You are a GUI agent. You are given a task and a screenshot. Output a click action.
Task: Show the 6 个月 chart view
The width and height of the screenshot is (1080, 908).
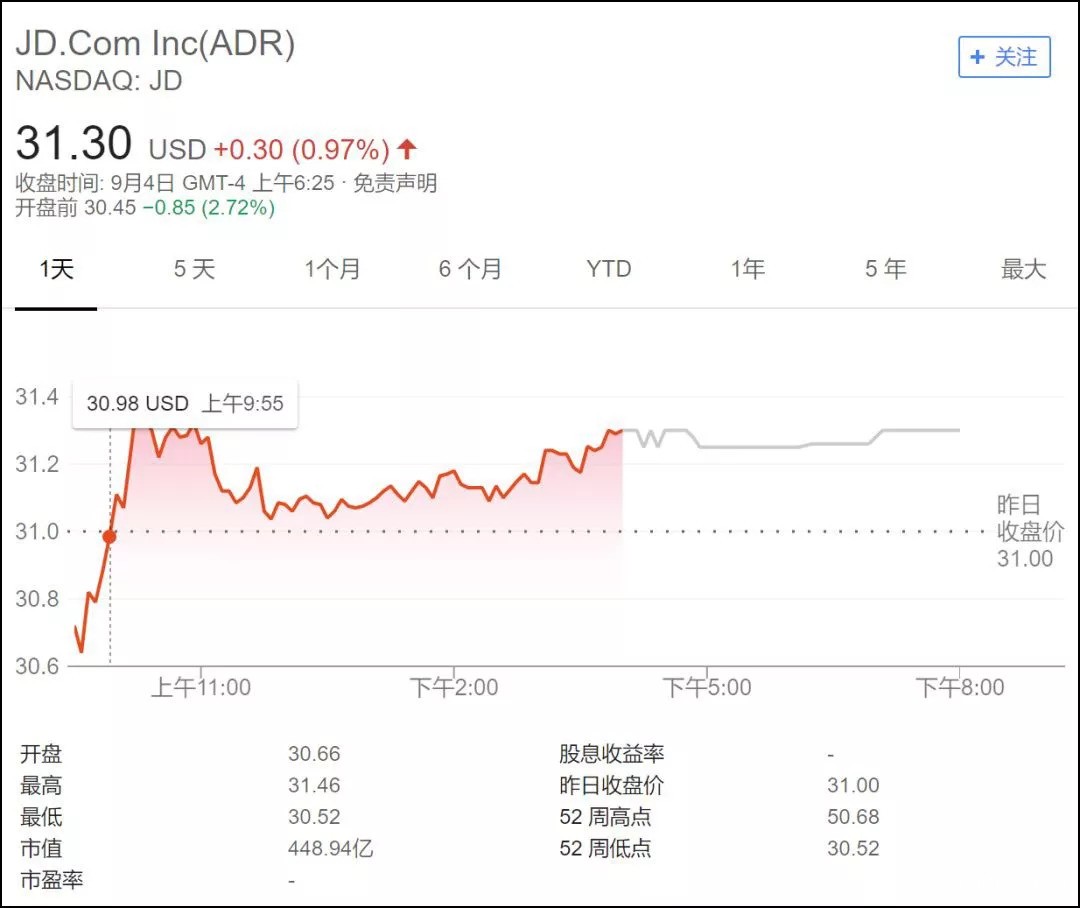click(x=470, y=269)
